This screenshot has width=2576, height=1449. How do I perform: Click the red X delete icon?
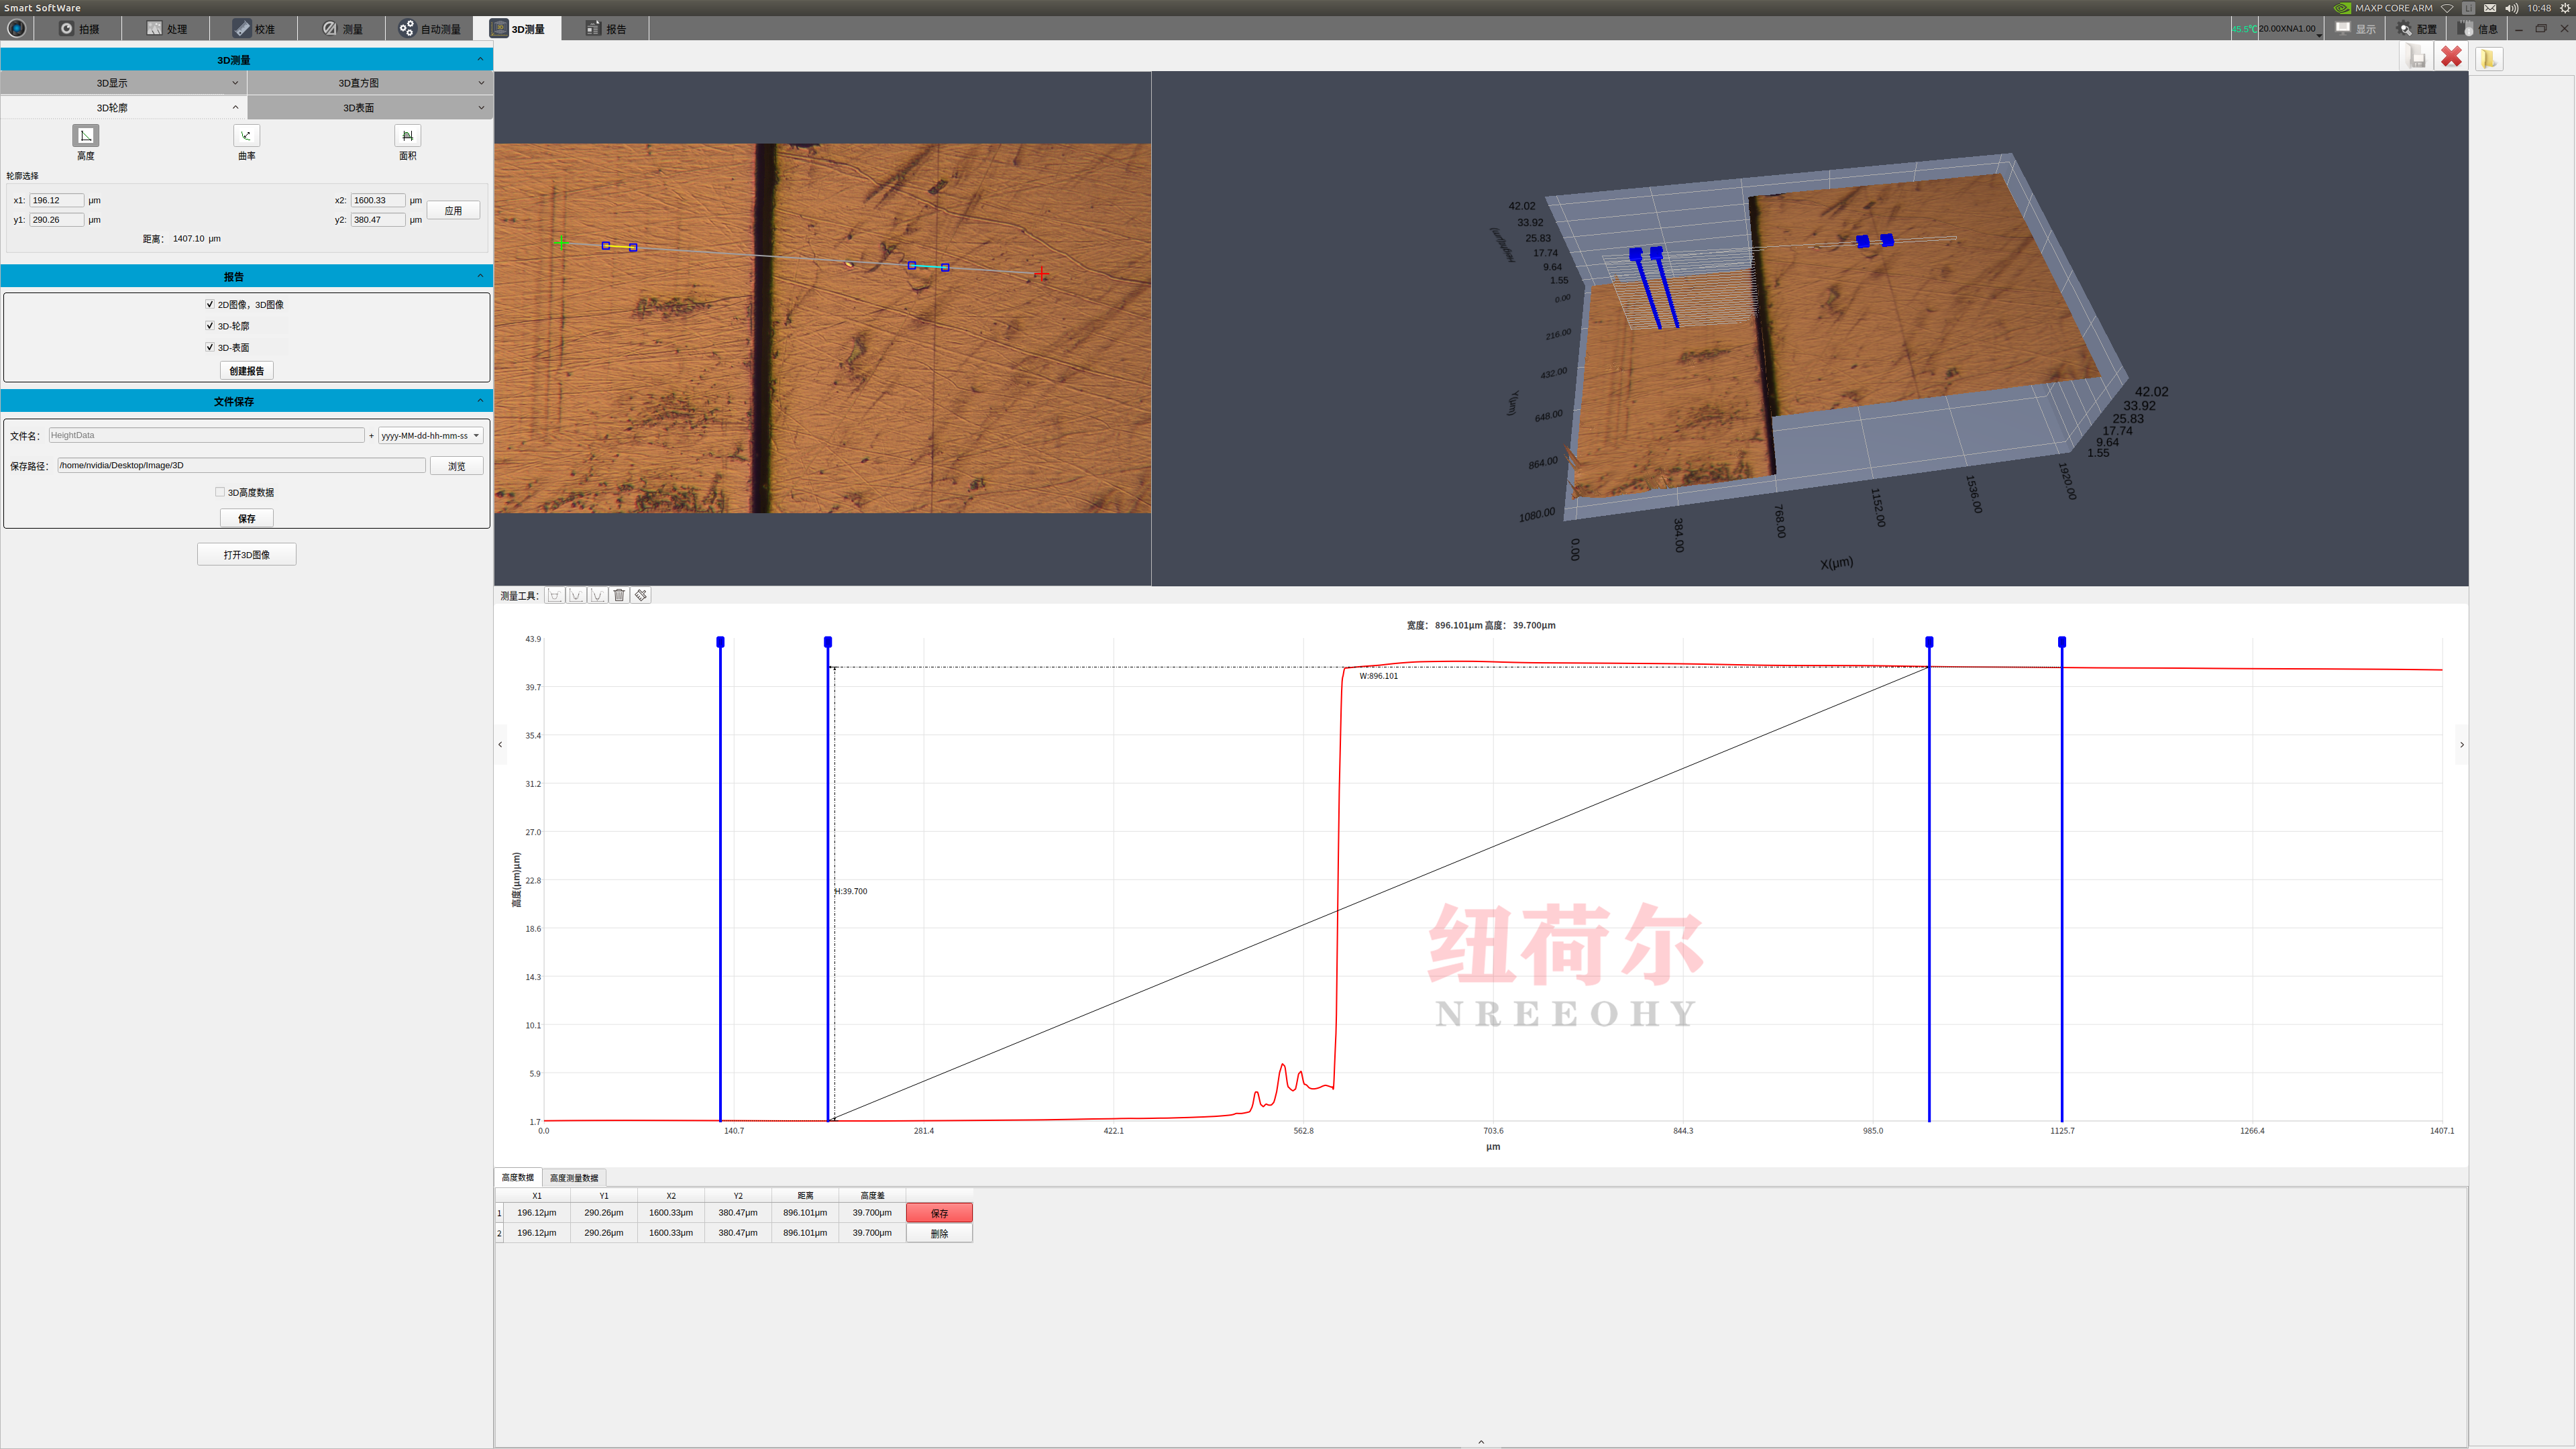(x=2450, y=58)
